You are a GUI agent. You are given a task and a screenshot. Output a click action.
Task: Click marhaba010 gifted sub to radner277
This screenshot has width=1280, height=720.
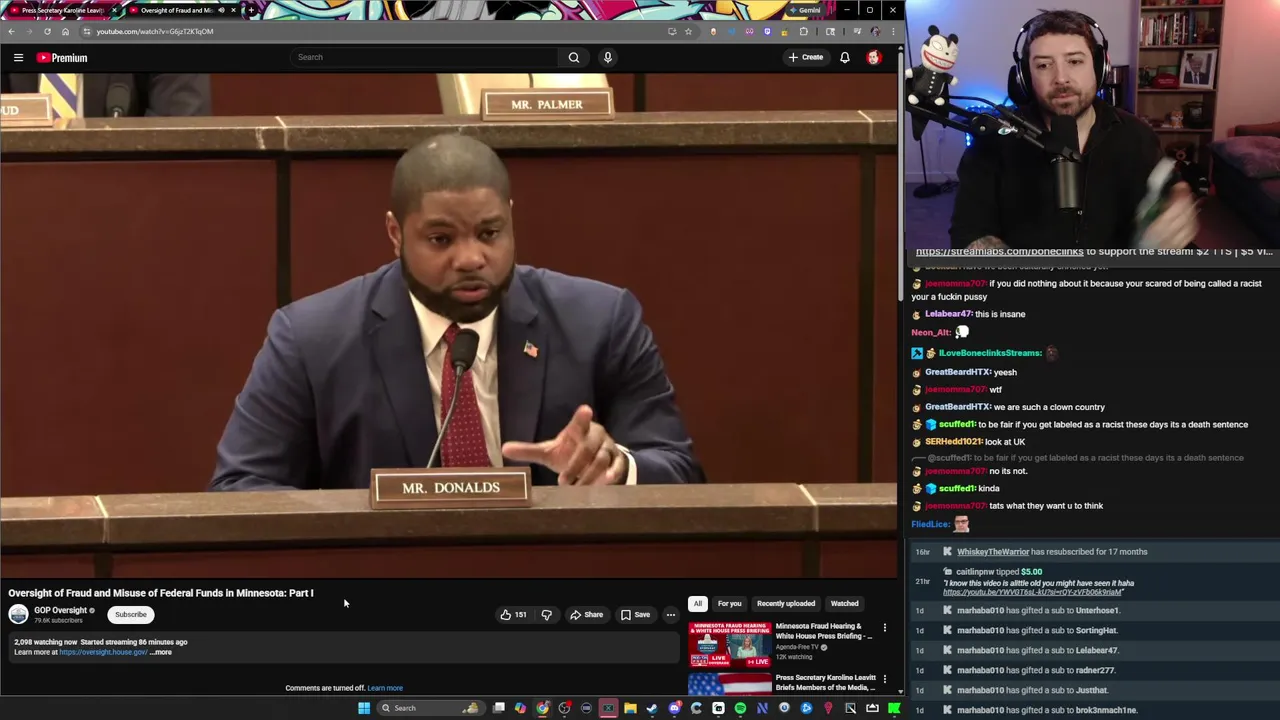pos(1036,670)
